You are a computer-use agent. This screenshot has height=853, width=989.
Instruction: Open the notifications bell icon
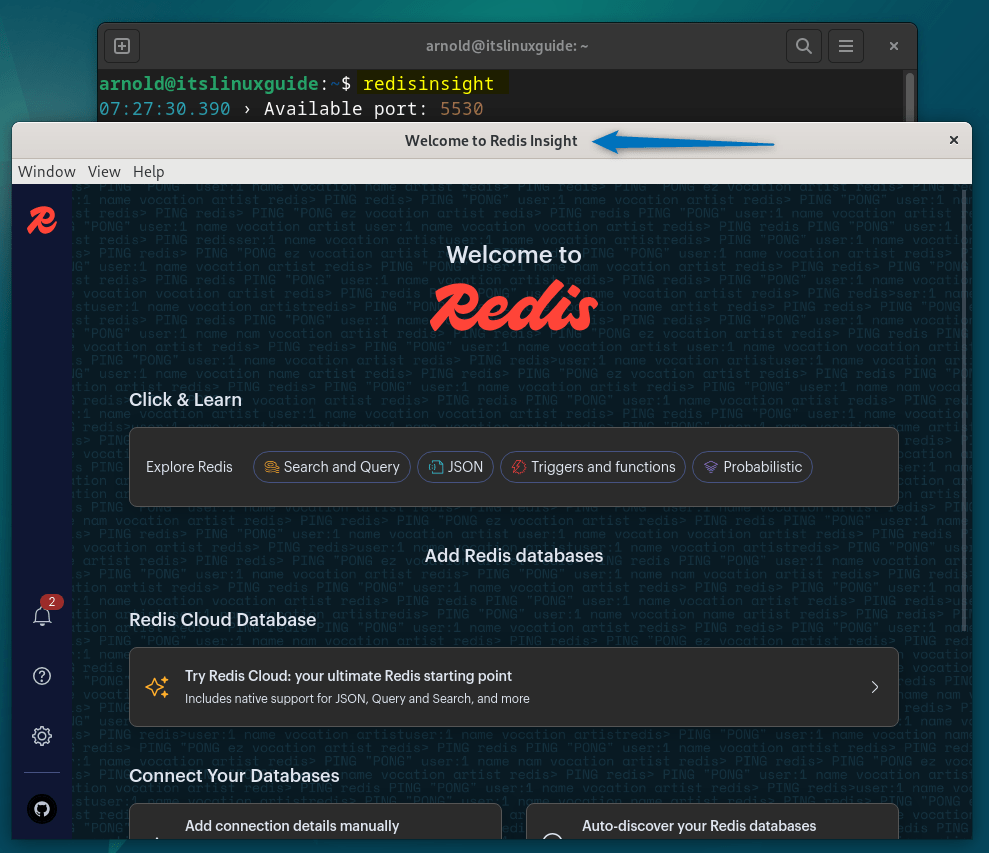click(x=42, y=616)
